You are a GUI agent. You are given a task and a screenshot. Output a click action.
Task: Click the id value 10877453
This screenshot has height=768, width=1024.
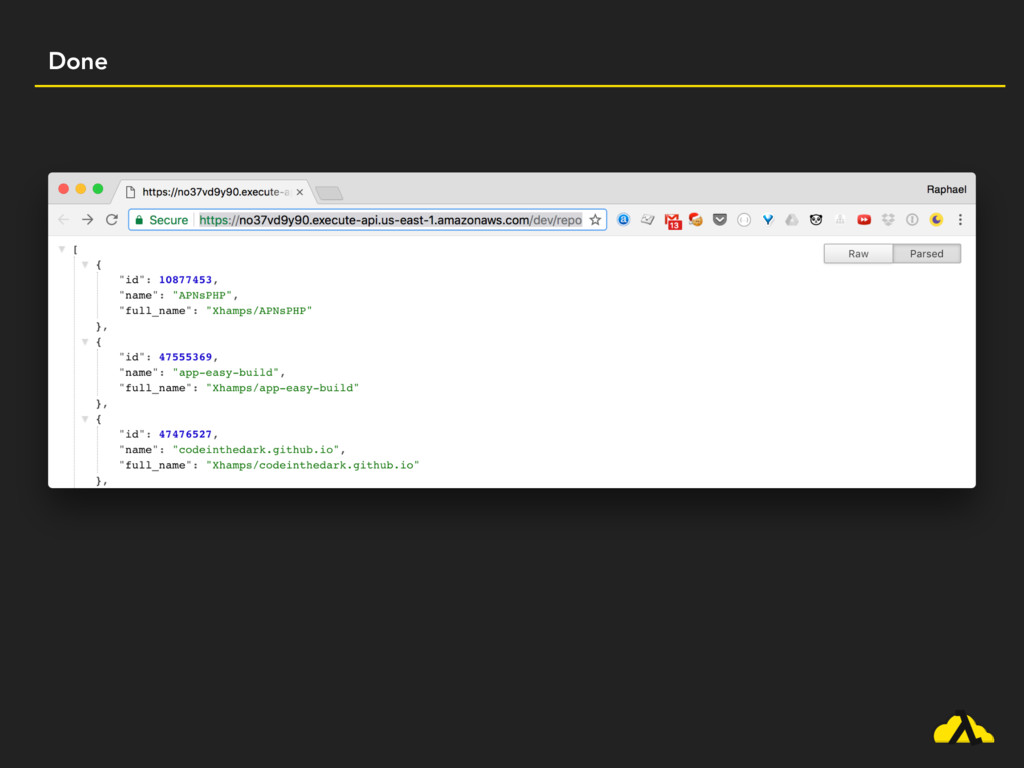[x=185, y=280]
